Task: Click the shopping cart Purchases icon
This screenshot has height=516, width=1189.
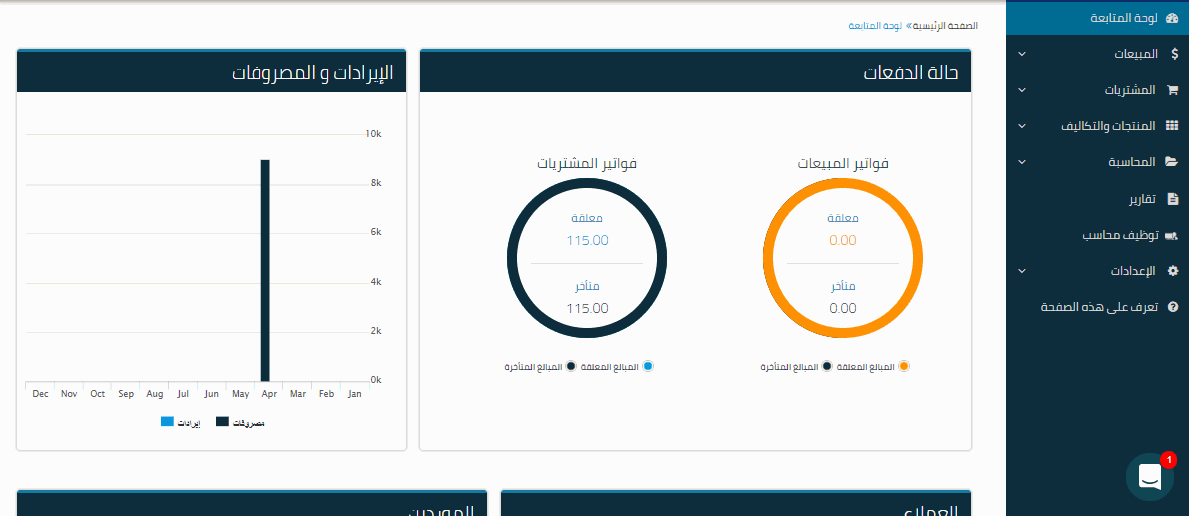Action: pyautogui.click(x=1173, y=90)
